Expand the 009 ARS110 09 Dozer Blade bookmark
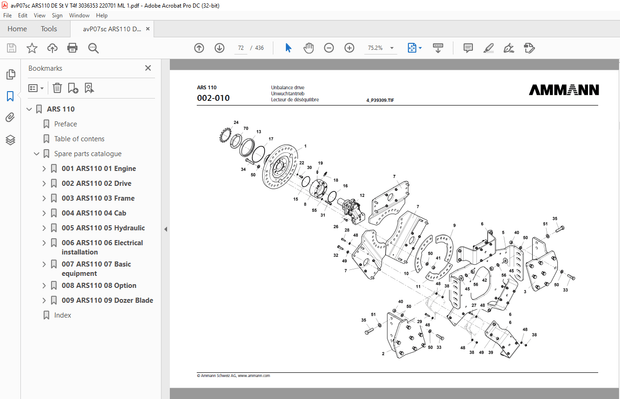The height and width of the screenshot is (399, 620). point(44,300)
